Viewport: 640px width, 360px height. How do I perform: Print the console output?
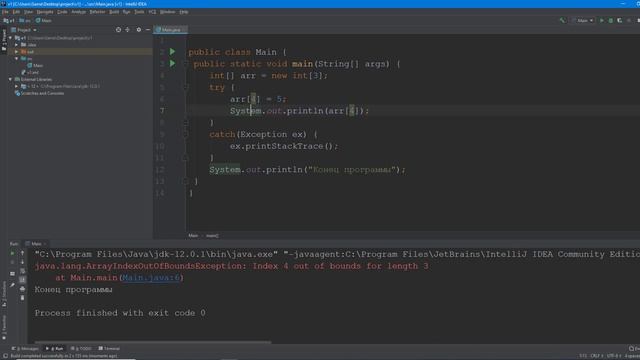(x=22, y=289)
